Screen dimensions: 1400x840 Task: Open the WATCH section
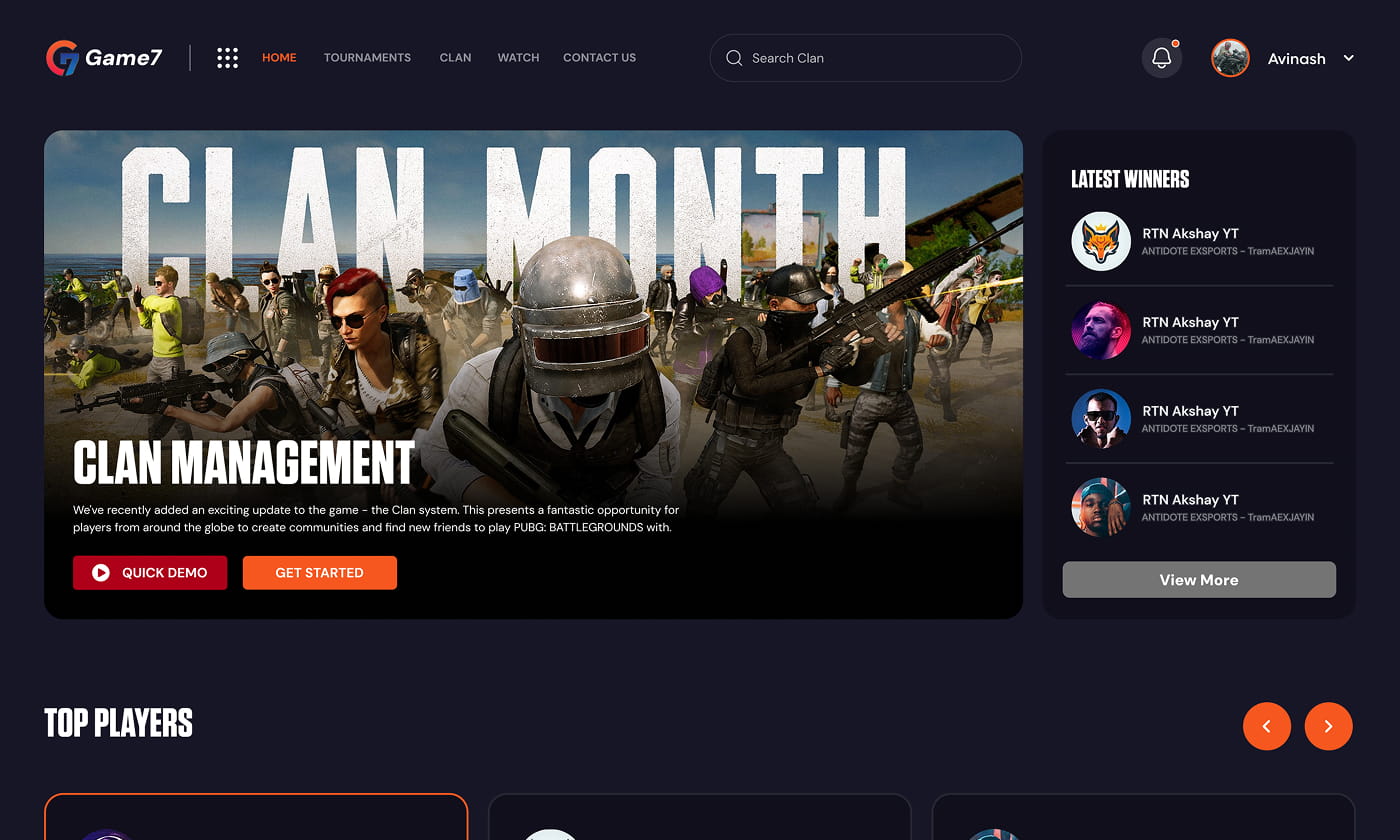coord(518,58)
